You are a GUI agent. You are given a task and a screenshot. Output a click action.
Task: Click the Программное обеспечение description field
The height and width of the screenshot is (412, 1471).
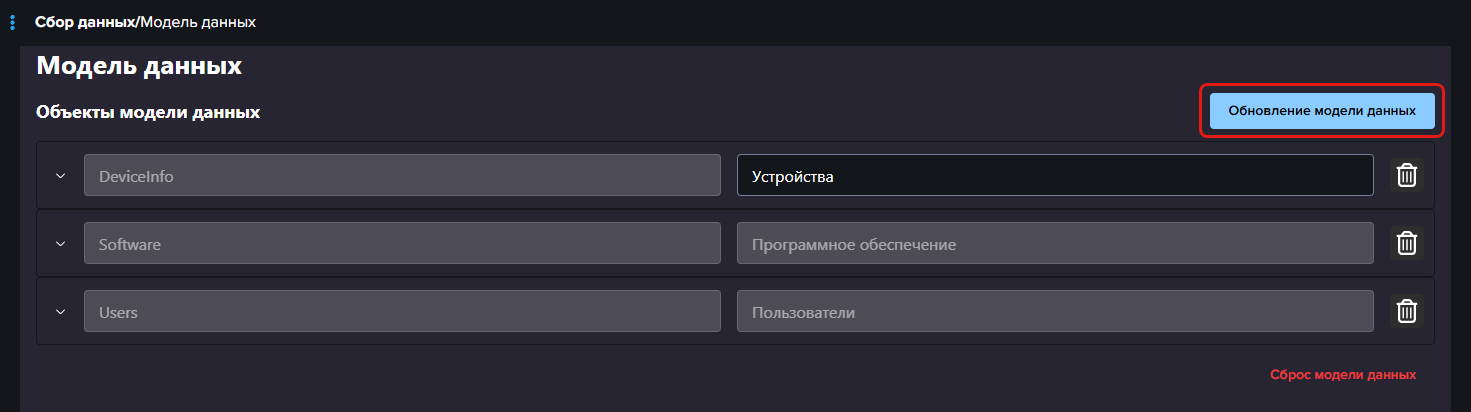click(x=1054, y=243)
